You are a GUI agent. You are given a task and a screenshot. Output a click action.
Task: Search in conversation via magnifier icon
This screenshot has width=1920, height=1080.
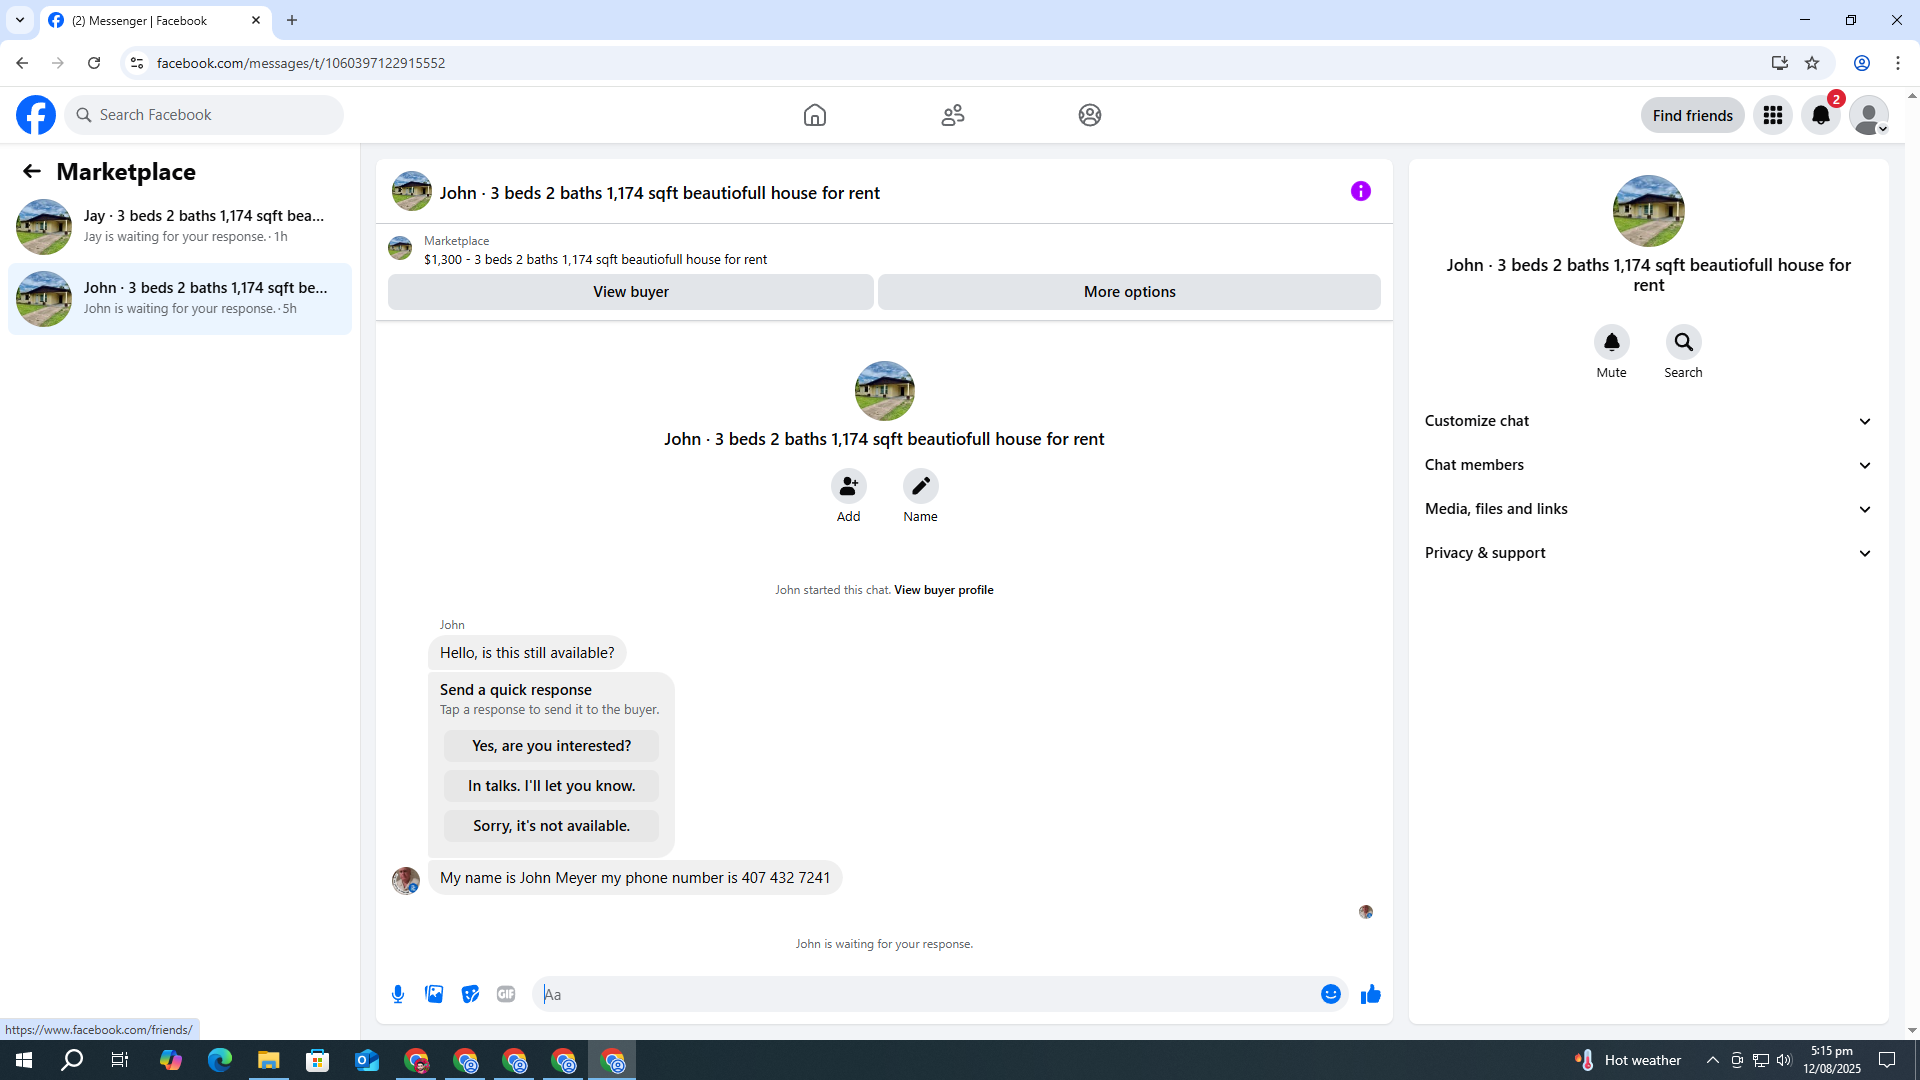pyautogui.click(x=1683, y=343)
